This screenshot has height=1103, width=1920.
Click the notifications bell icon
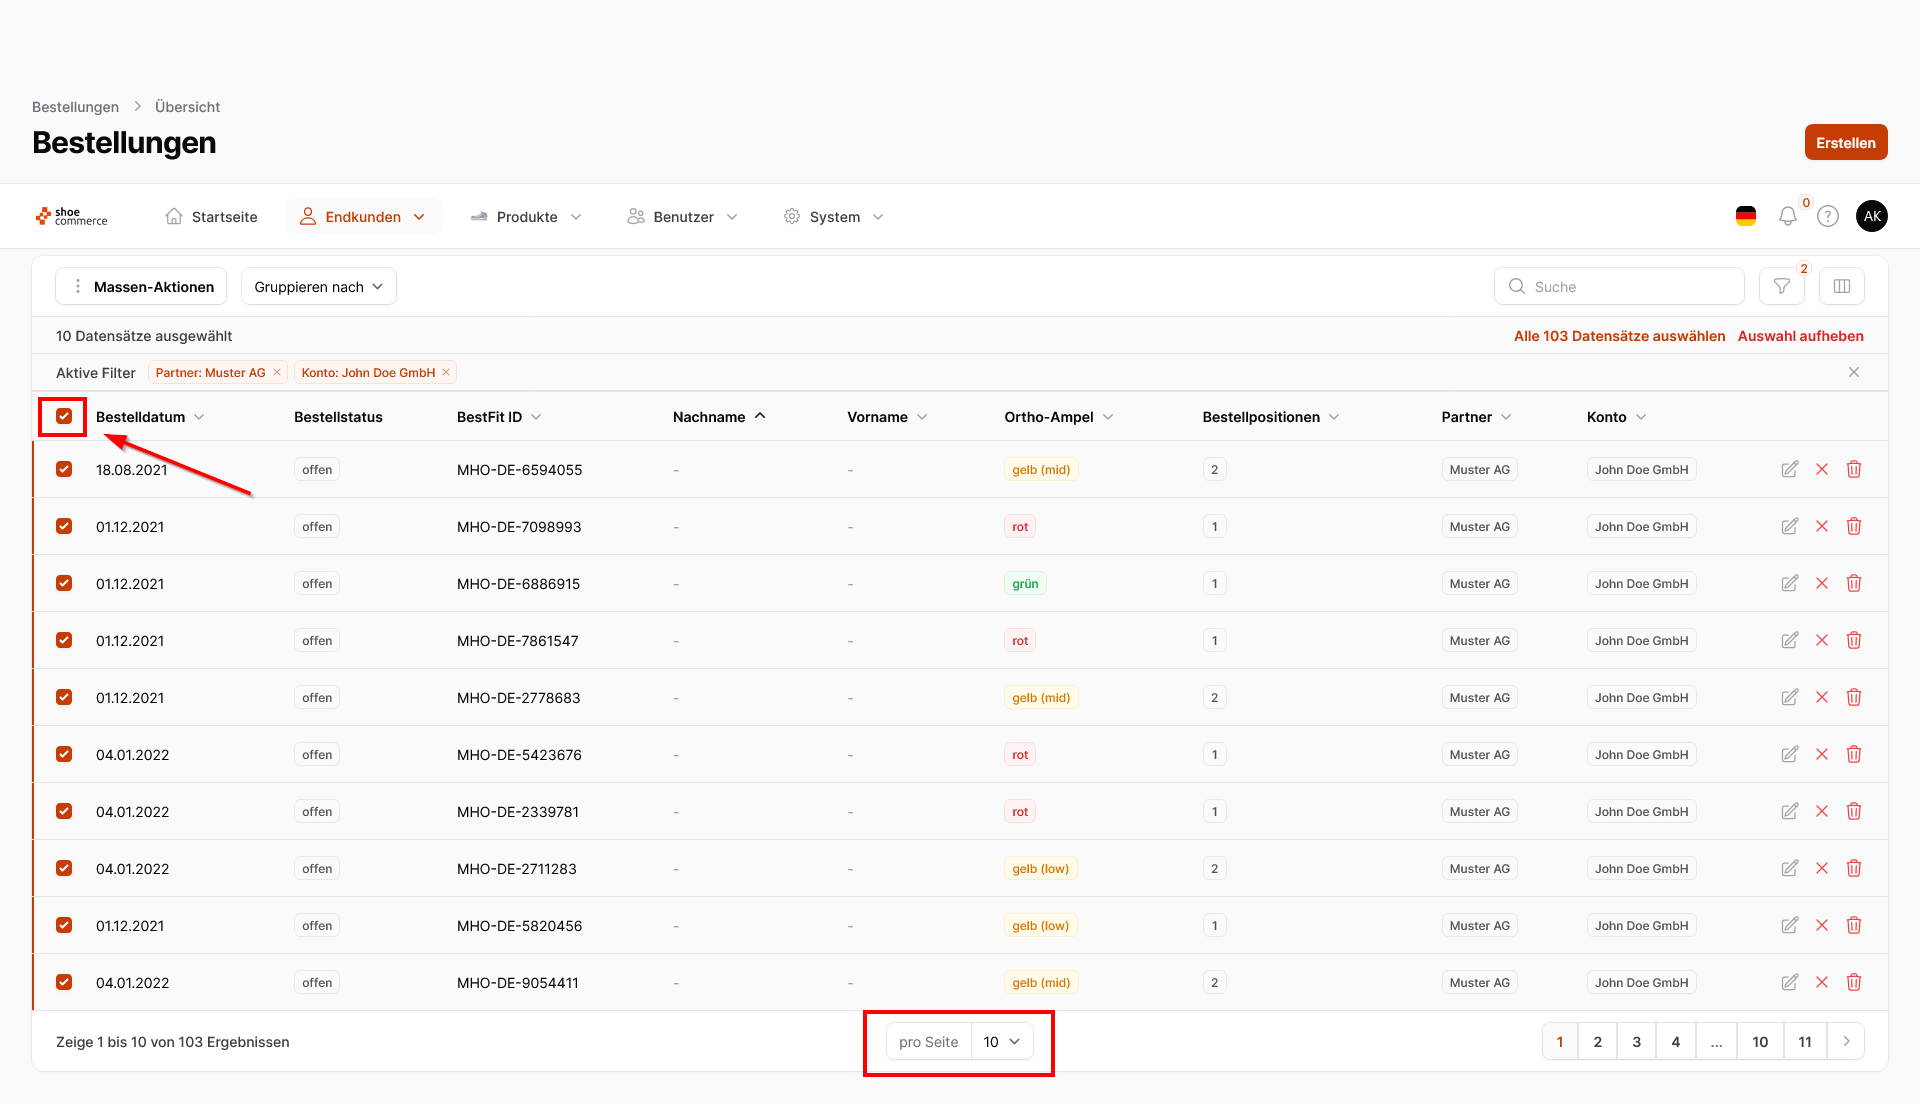1787,216
